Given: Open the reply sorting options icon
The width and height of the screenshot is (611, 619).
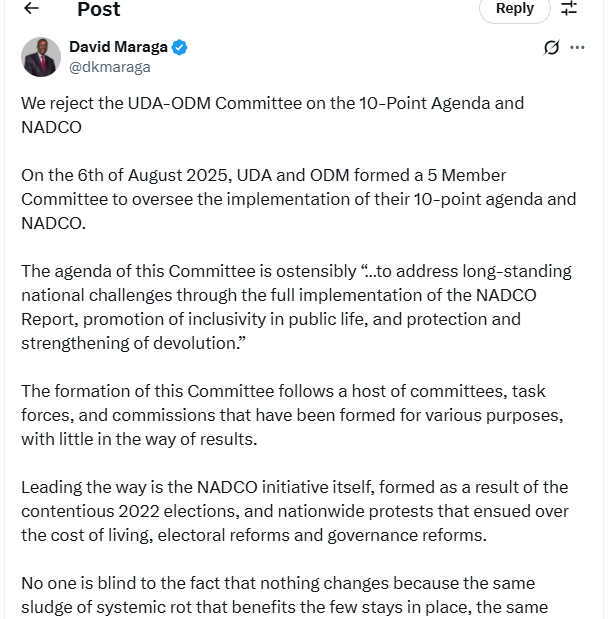Looking at the screenshot, I should (569, 9).
